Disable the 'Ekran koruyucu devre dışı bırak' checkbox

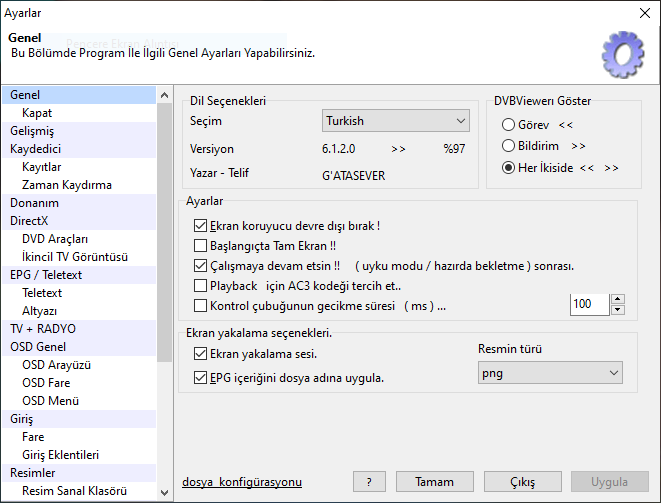pyautogui.click(x=200, y=226)
